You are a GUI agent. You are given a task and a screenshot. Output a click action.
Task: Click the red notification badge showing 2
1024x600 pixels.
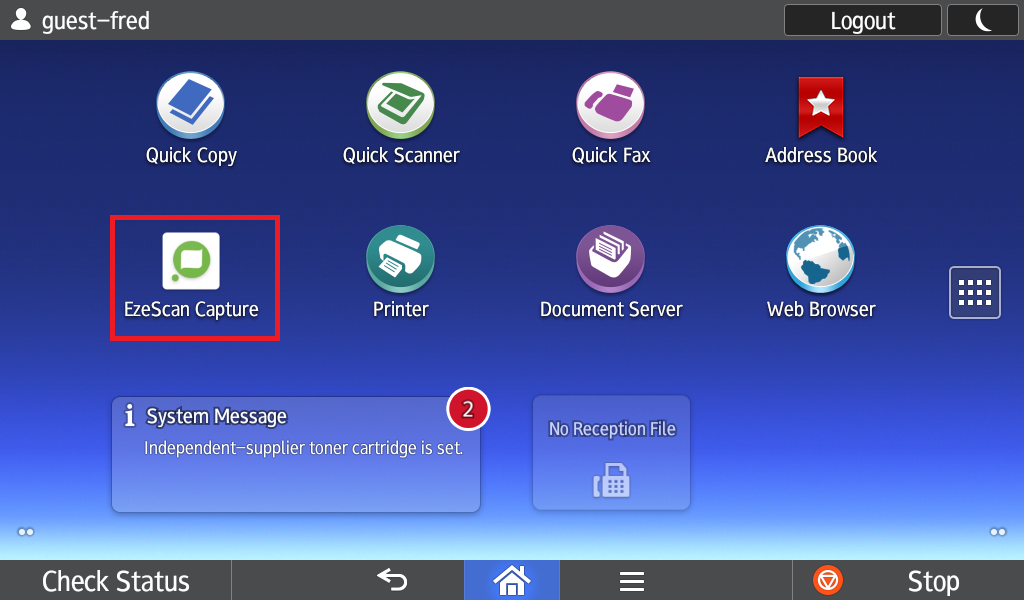click(x=467, y=407)
